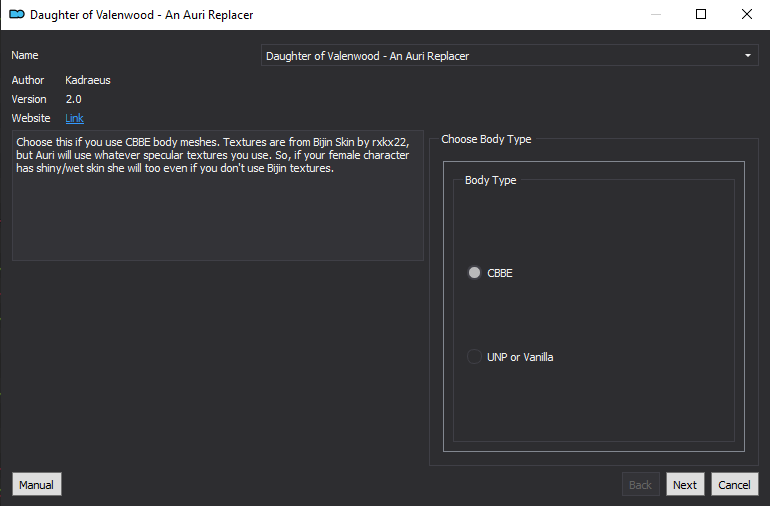
Task: Click the Manual button
Action: [x=37, y=484]
